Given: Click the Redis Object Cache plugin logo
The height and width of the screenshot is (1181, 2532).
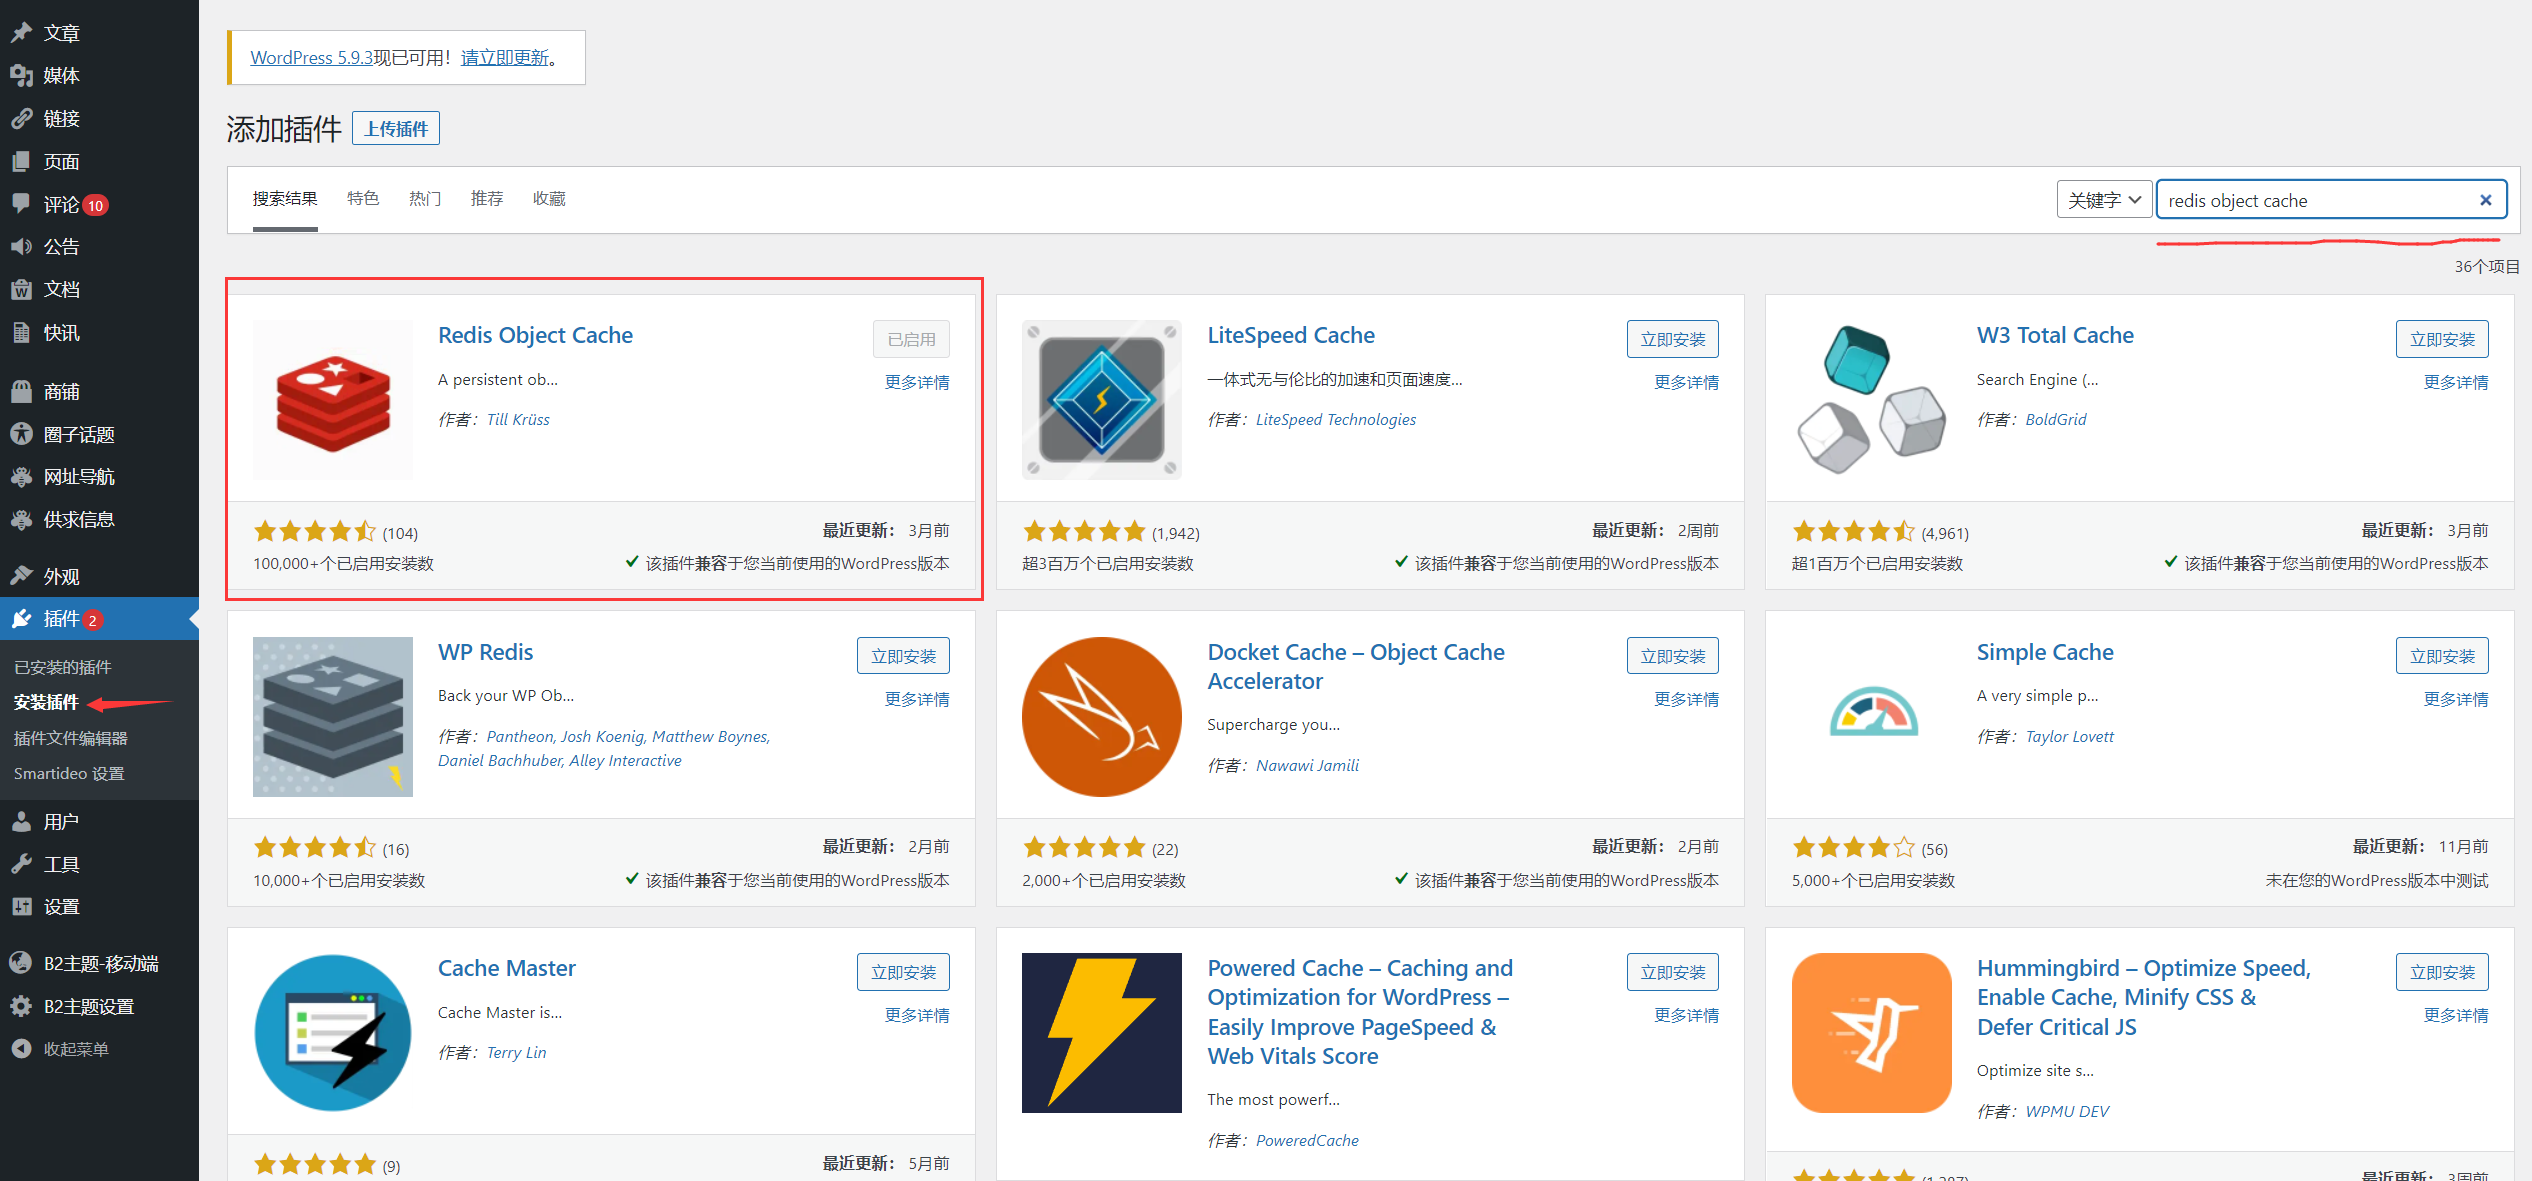Looking at the screenshot, I should pos(332,400).
